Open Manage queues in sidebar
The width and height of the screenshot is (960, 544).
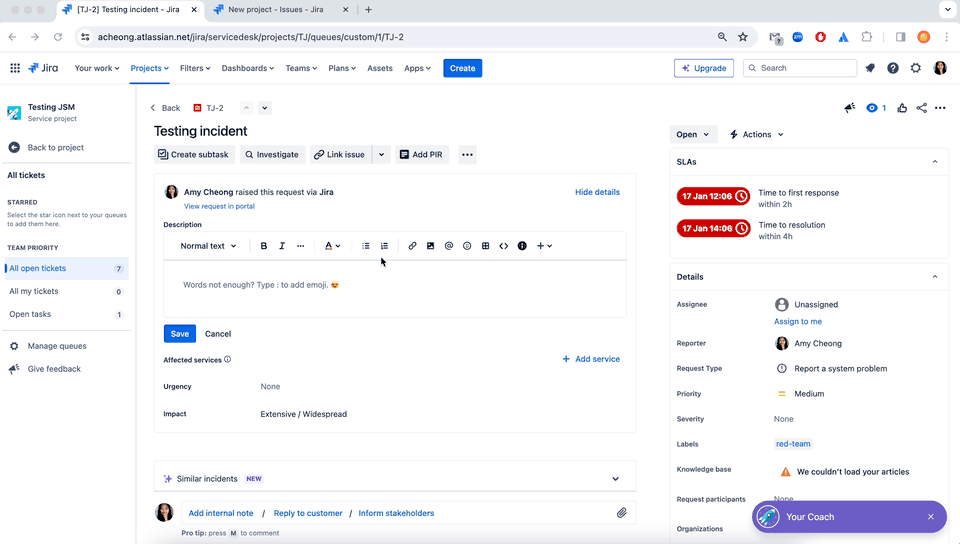point(57,346)
